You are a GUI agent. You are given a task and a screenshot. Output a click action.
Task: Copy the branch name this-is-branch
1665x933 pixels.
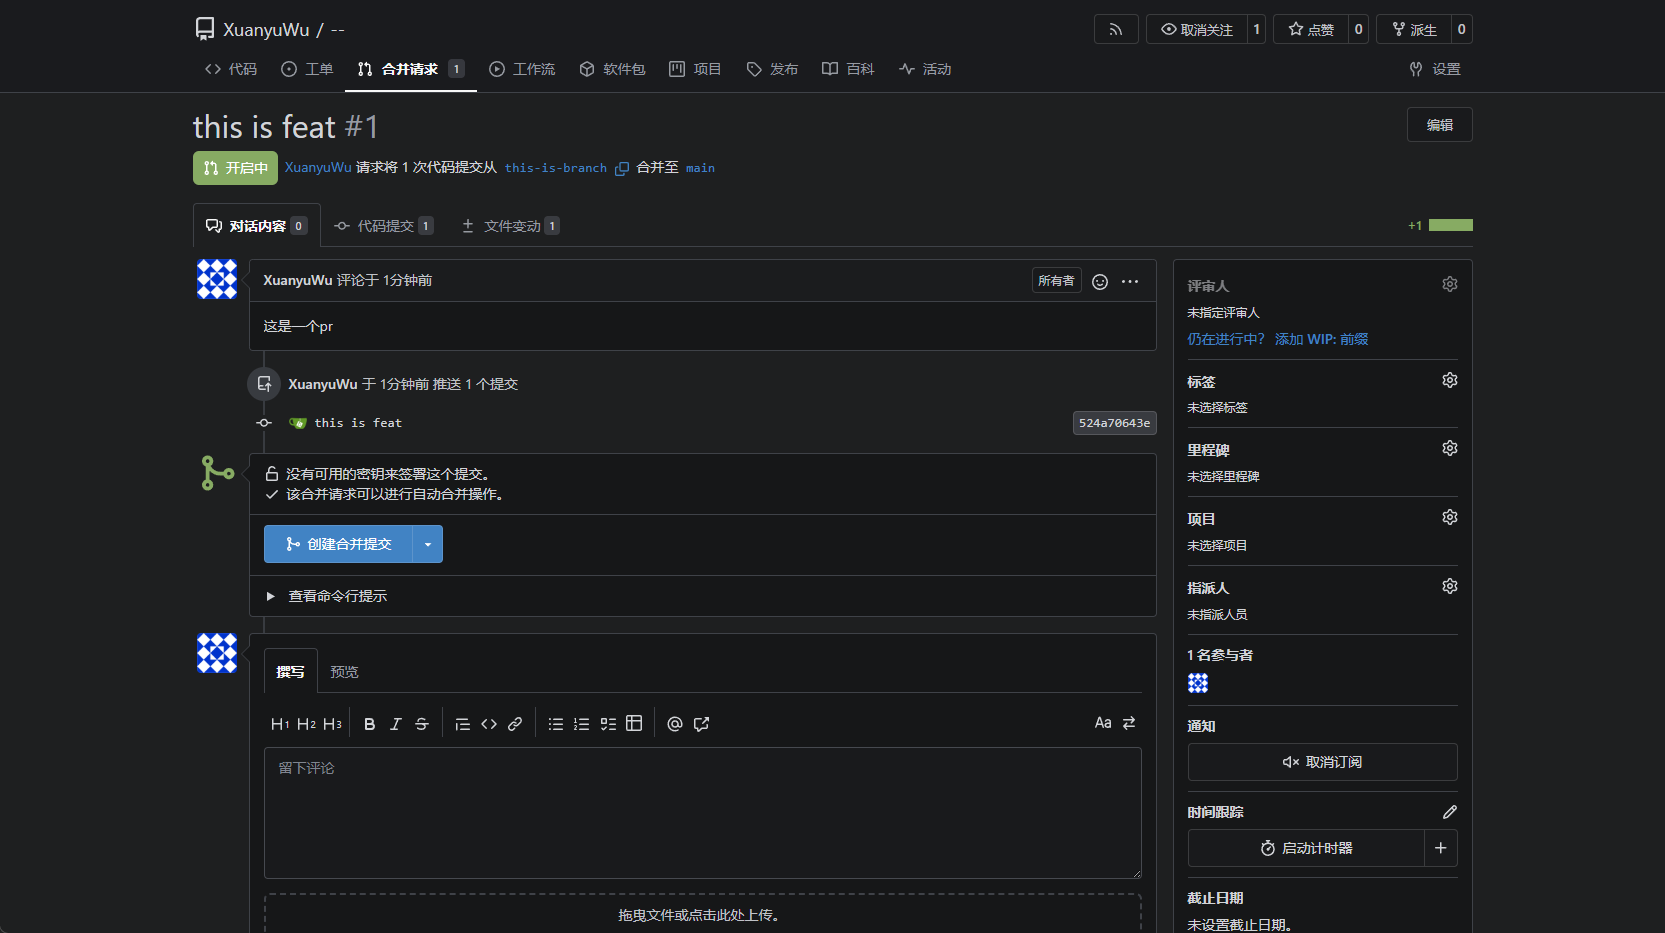621,168
